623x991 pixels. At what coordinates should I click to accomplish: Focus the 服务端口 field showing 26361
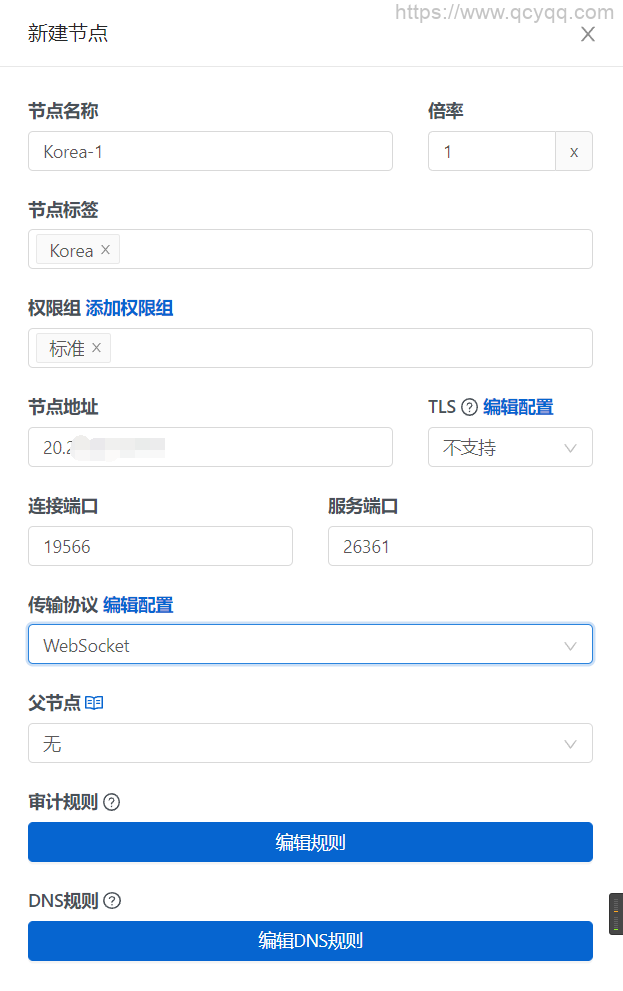pyautogui.click(x=460, y=547)
